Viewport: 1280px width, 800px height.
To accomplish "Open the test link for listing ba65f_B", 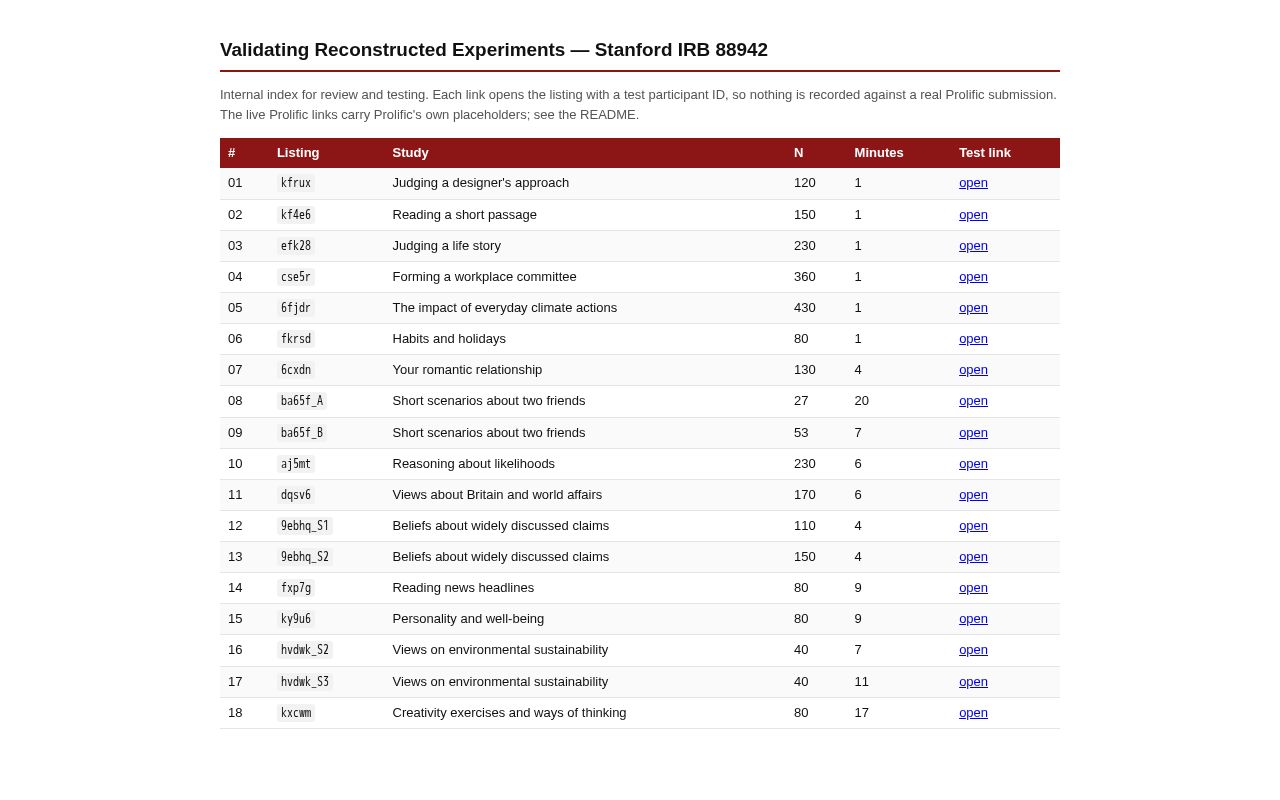I will point(973,433).
